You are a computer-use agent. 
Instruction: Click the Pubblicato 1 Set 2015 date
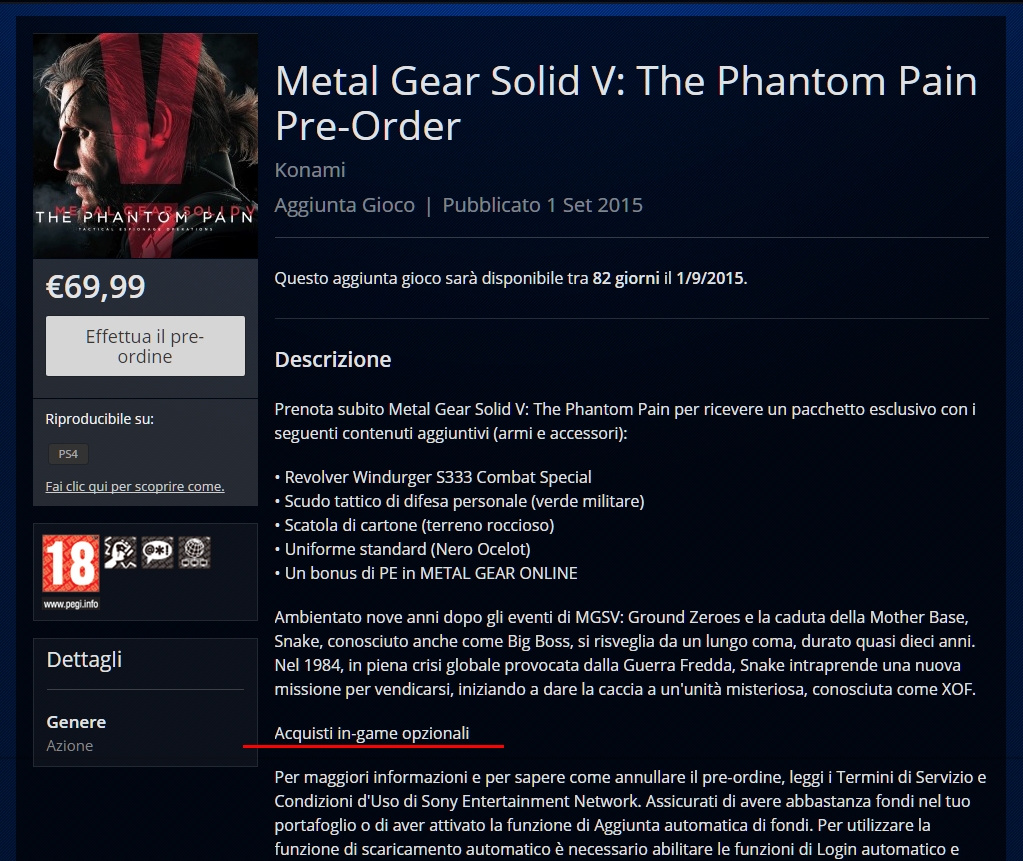point(543,205)
